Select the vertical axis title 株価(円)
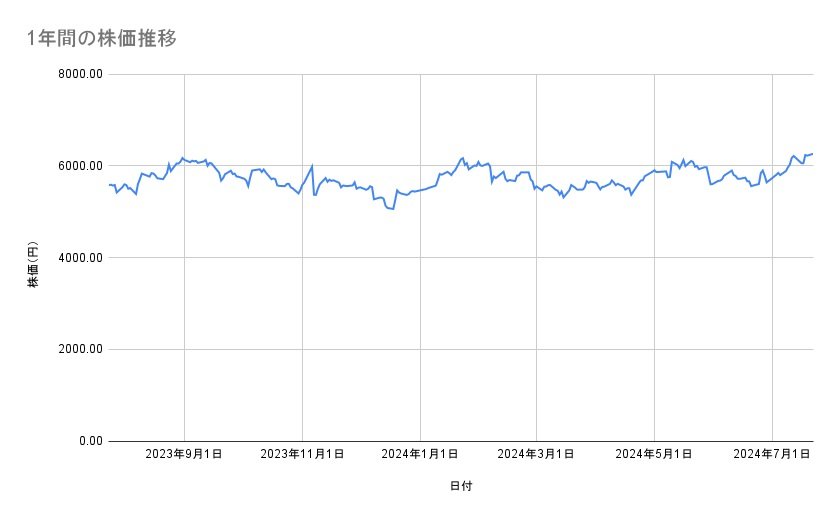The height and width of the screenshot is (519, 839). (33, 265)
